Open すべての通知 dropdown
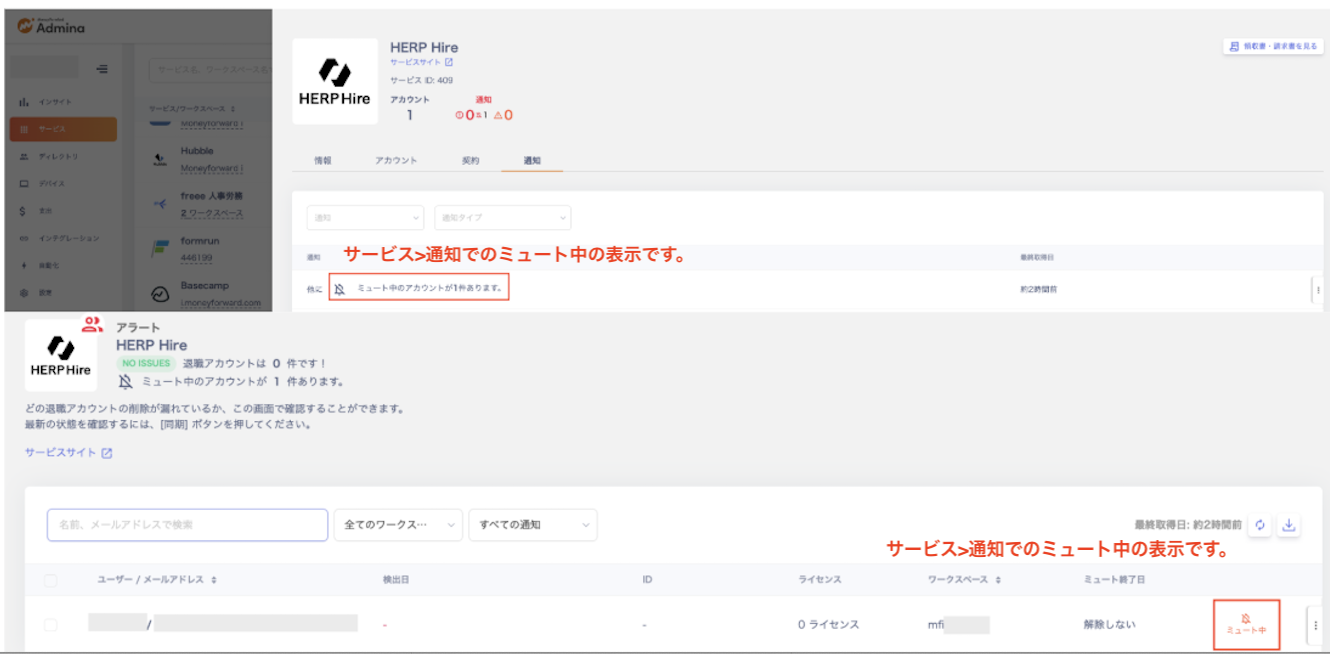Screen dimensions: 1330x654 click(533, 525)
